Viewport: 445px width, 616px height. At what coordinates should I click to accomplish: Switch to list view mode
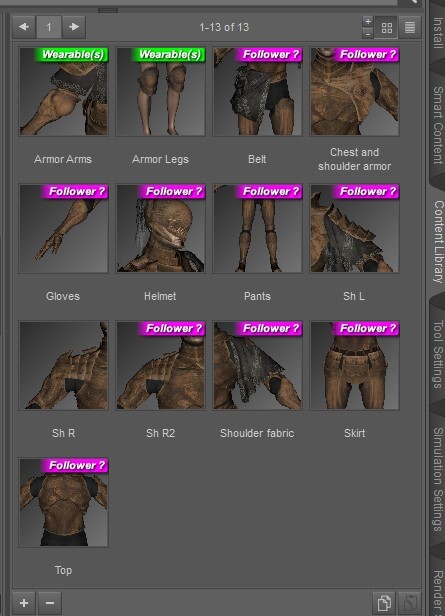click(x=410, y=28)
